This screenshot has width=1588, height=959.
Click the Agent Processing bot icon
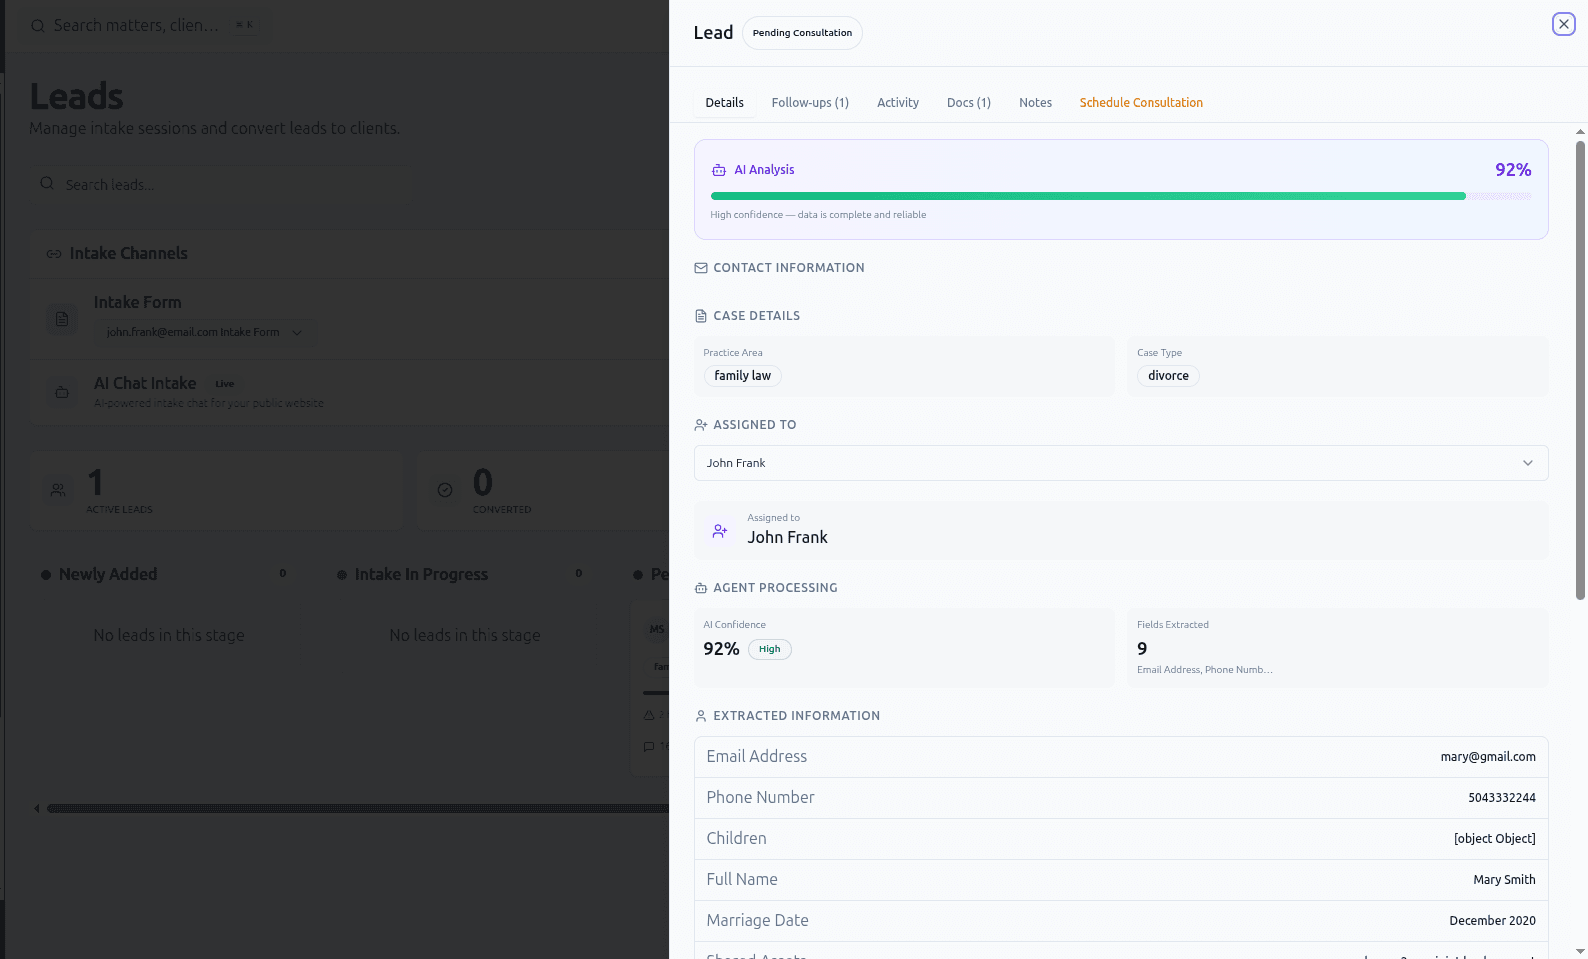tap(701, 588)
